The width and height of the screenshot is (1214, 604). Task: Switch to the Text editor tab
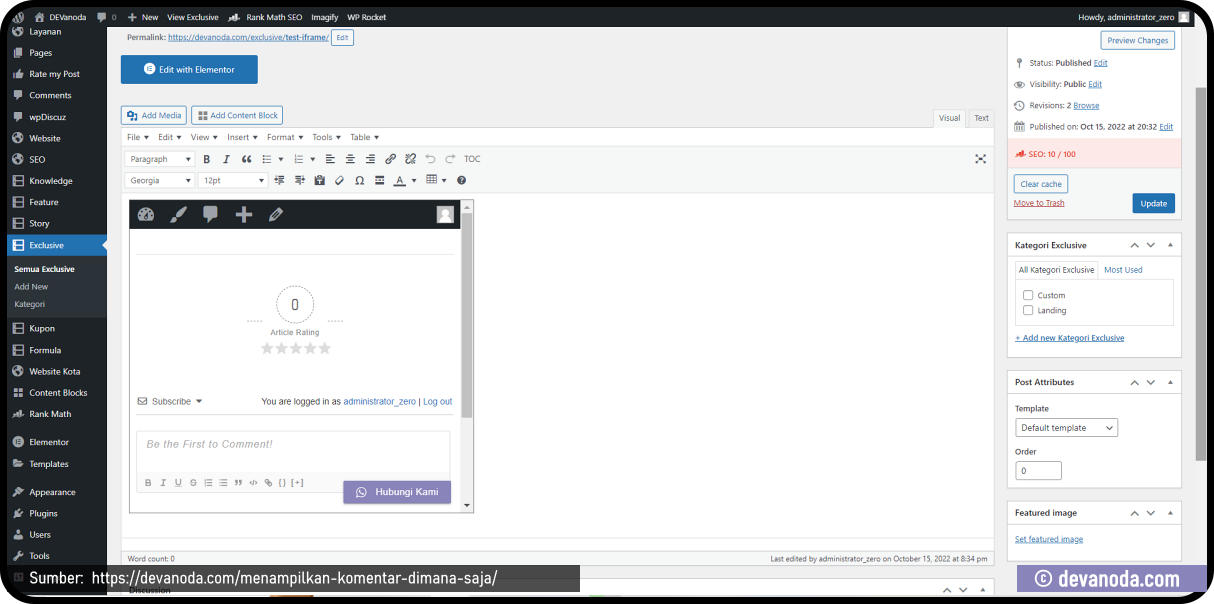click(981, 118)
